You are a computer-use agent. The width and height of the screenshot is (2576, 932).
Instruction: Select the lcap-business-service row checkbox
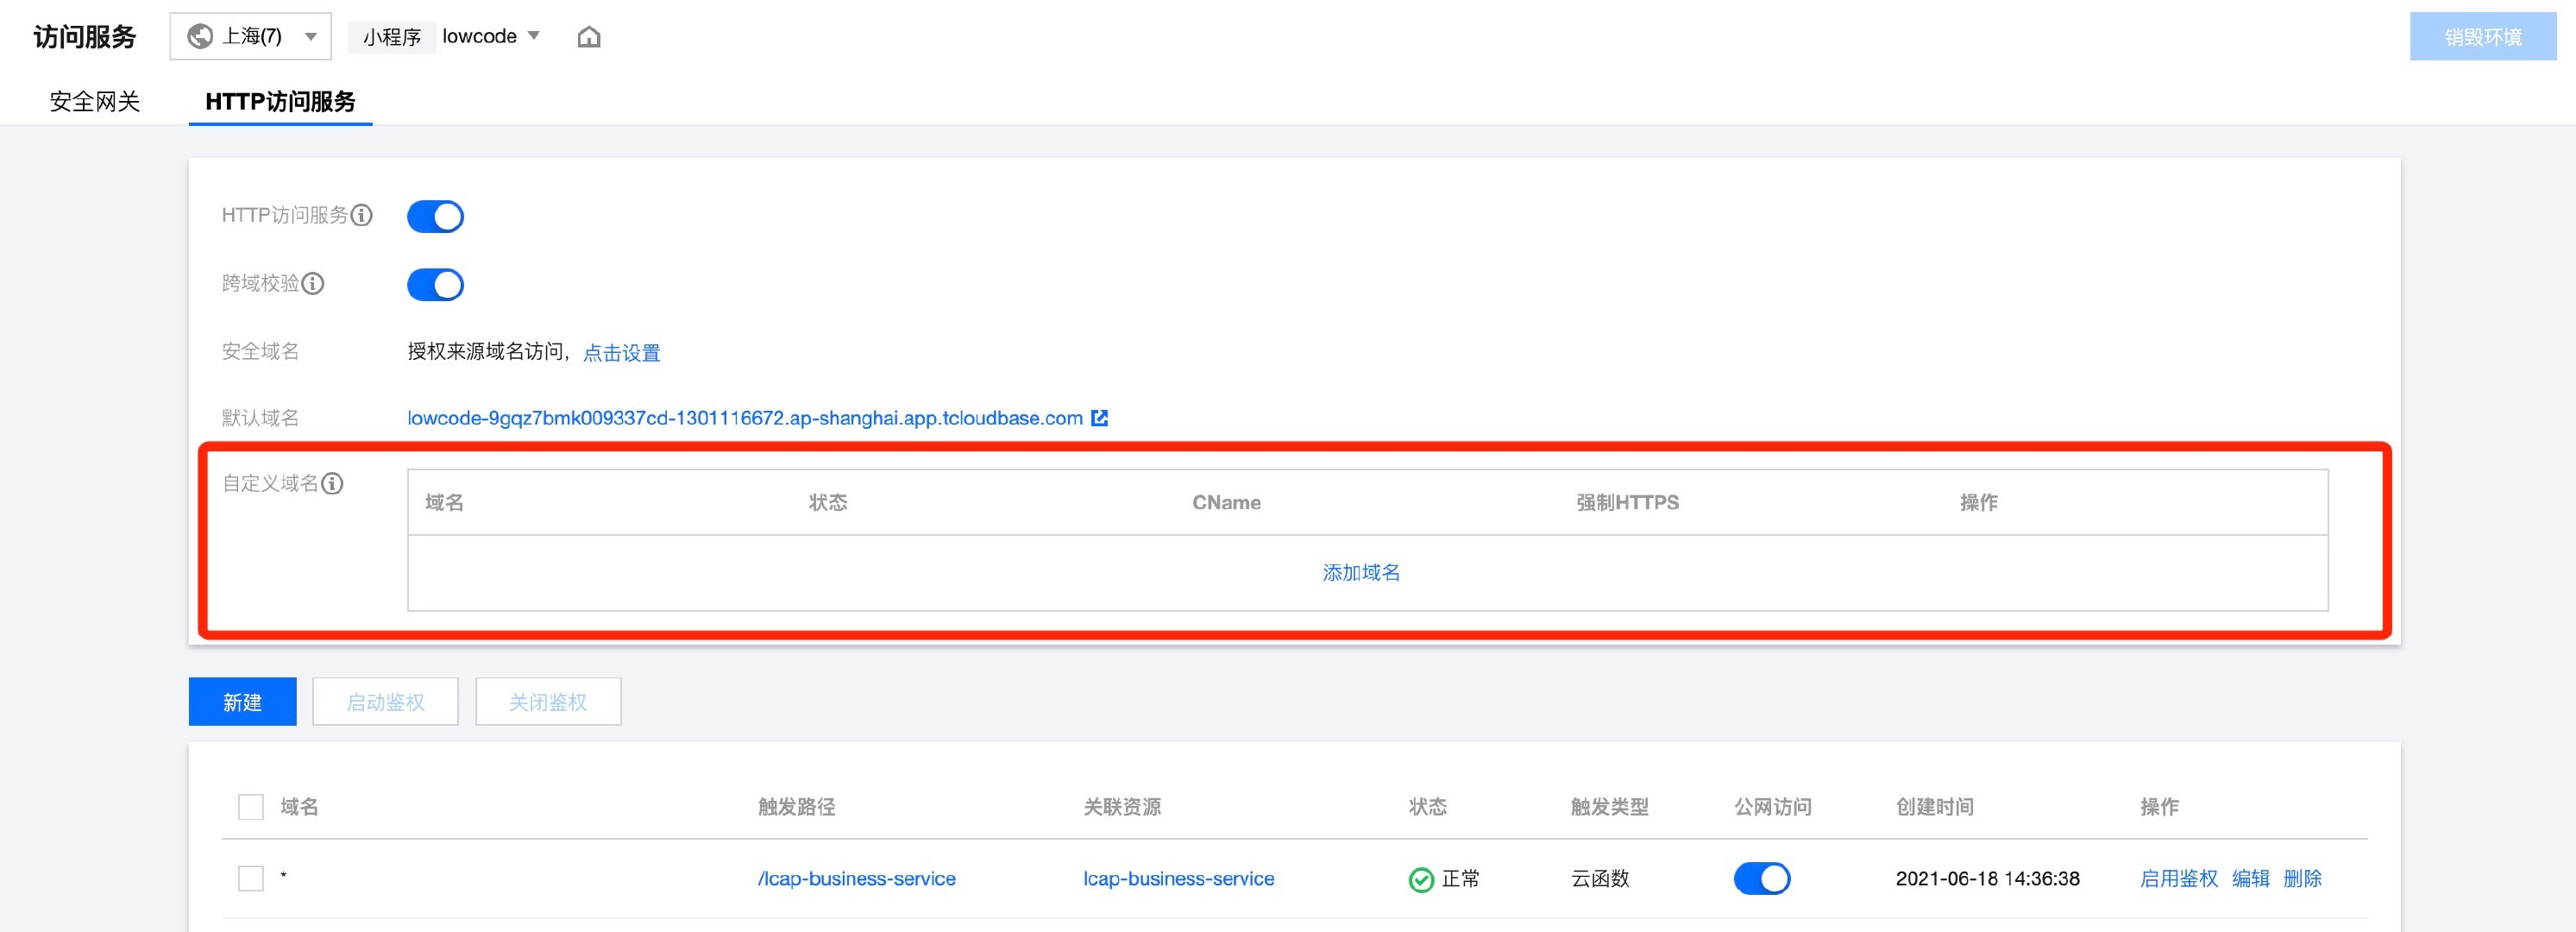251,879
